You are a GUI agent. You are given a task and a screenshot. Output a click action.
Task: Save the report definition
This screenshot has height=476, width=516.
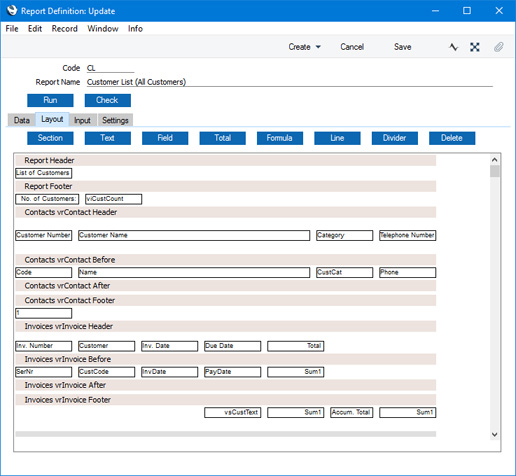click(402, 47)
